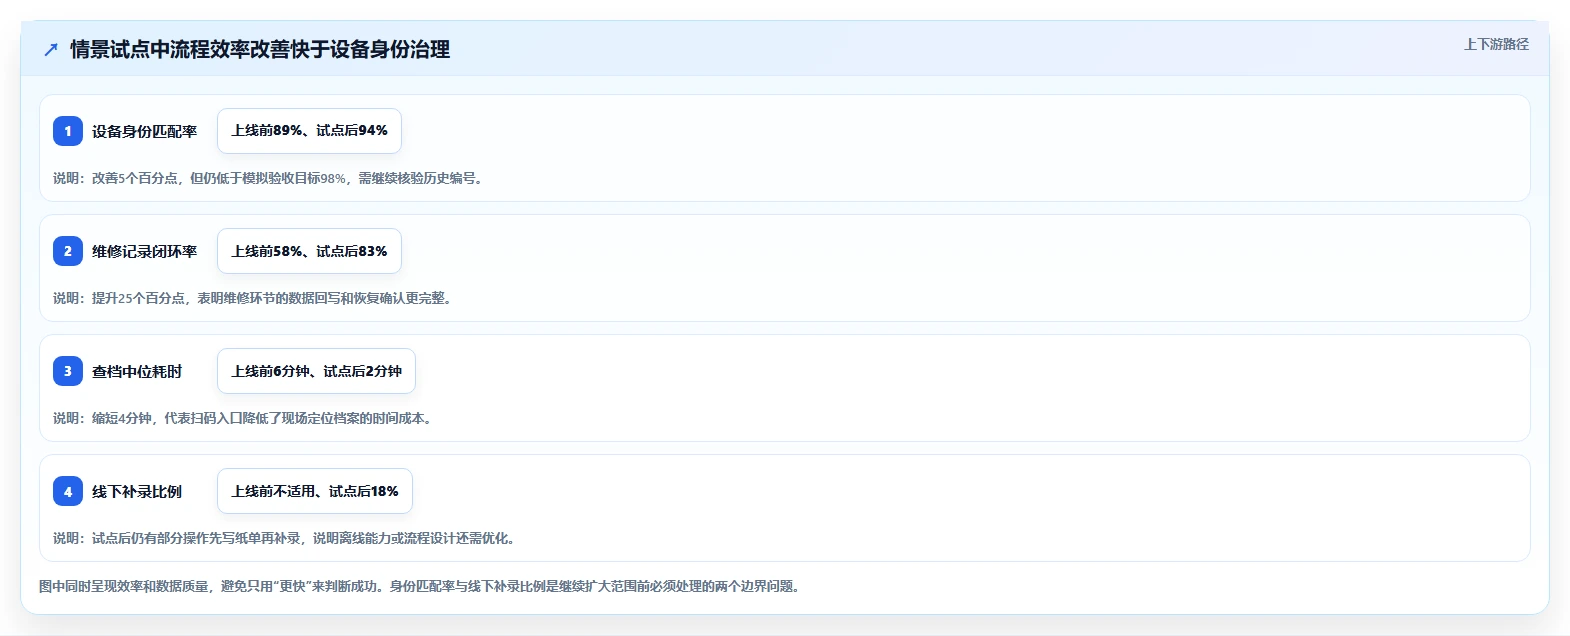1570x636 pixels.
Task: Click the 上线前6分钟、试点后2分钟 pill
Action: (316, 371)
